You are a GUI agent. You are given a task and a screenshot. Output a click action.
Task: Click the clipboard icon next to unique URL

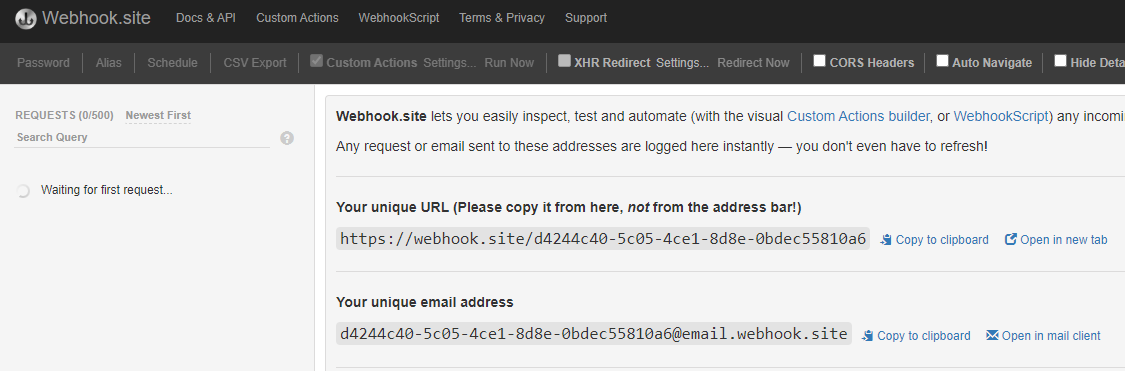pos(886,240)
